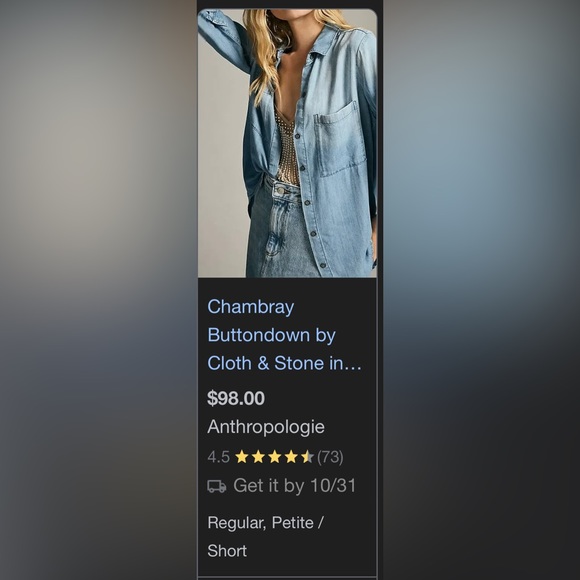580x580 pixels.
Task: Click the 'Regular, Petite /' size text
Action: [x=266, y=523]
